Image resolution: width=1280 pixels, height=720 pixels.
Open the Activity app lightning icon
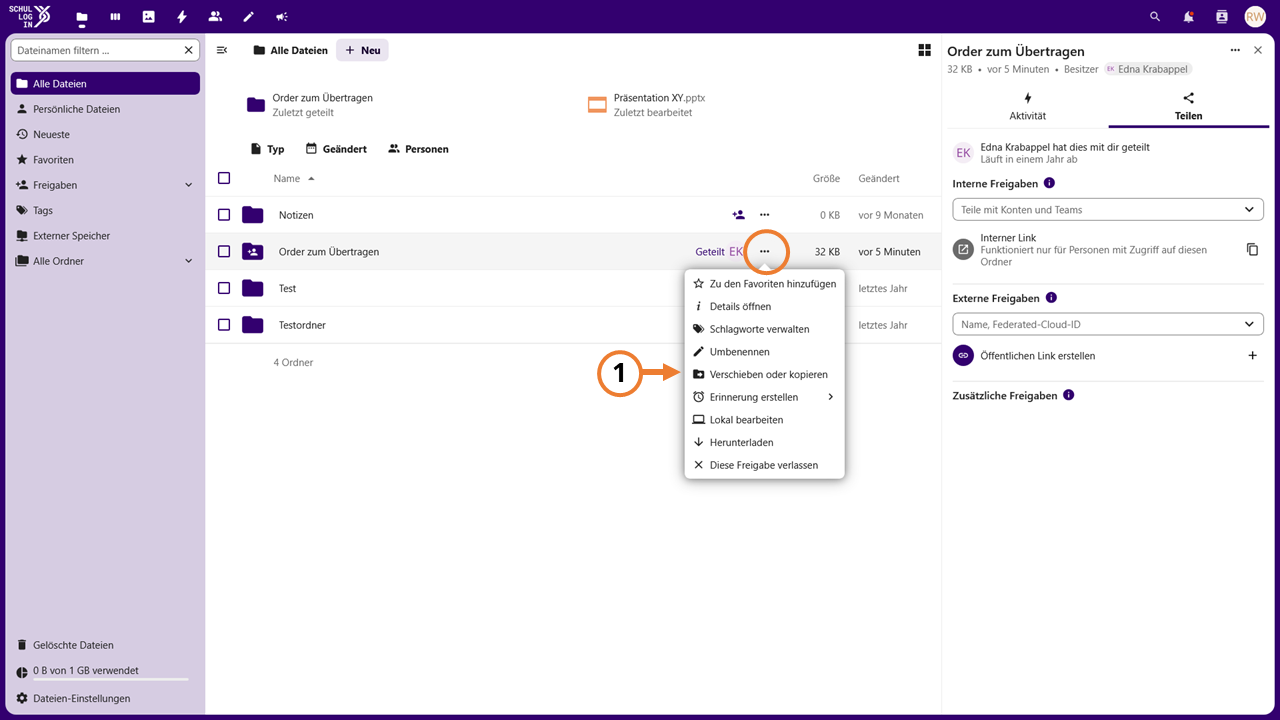click(x=181, y=17)
